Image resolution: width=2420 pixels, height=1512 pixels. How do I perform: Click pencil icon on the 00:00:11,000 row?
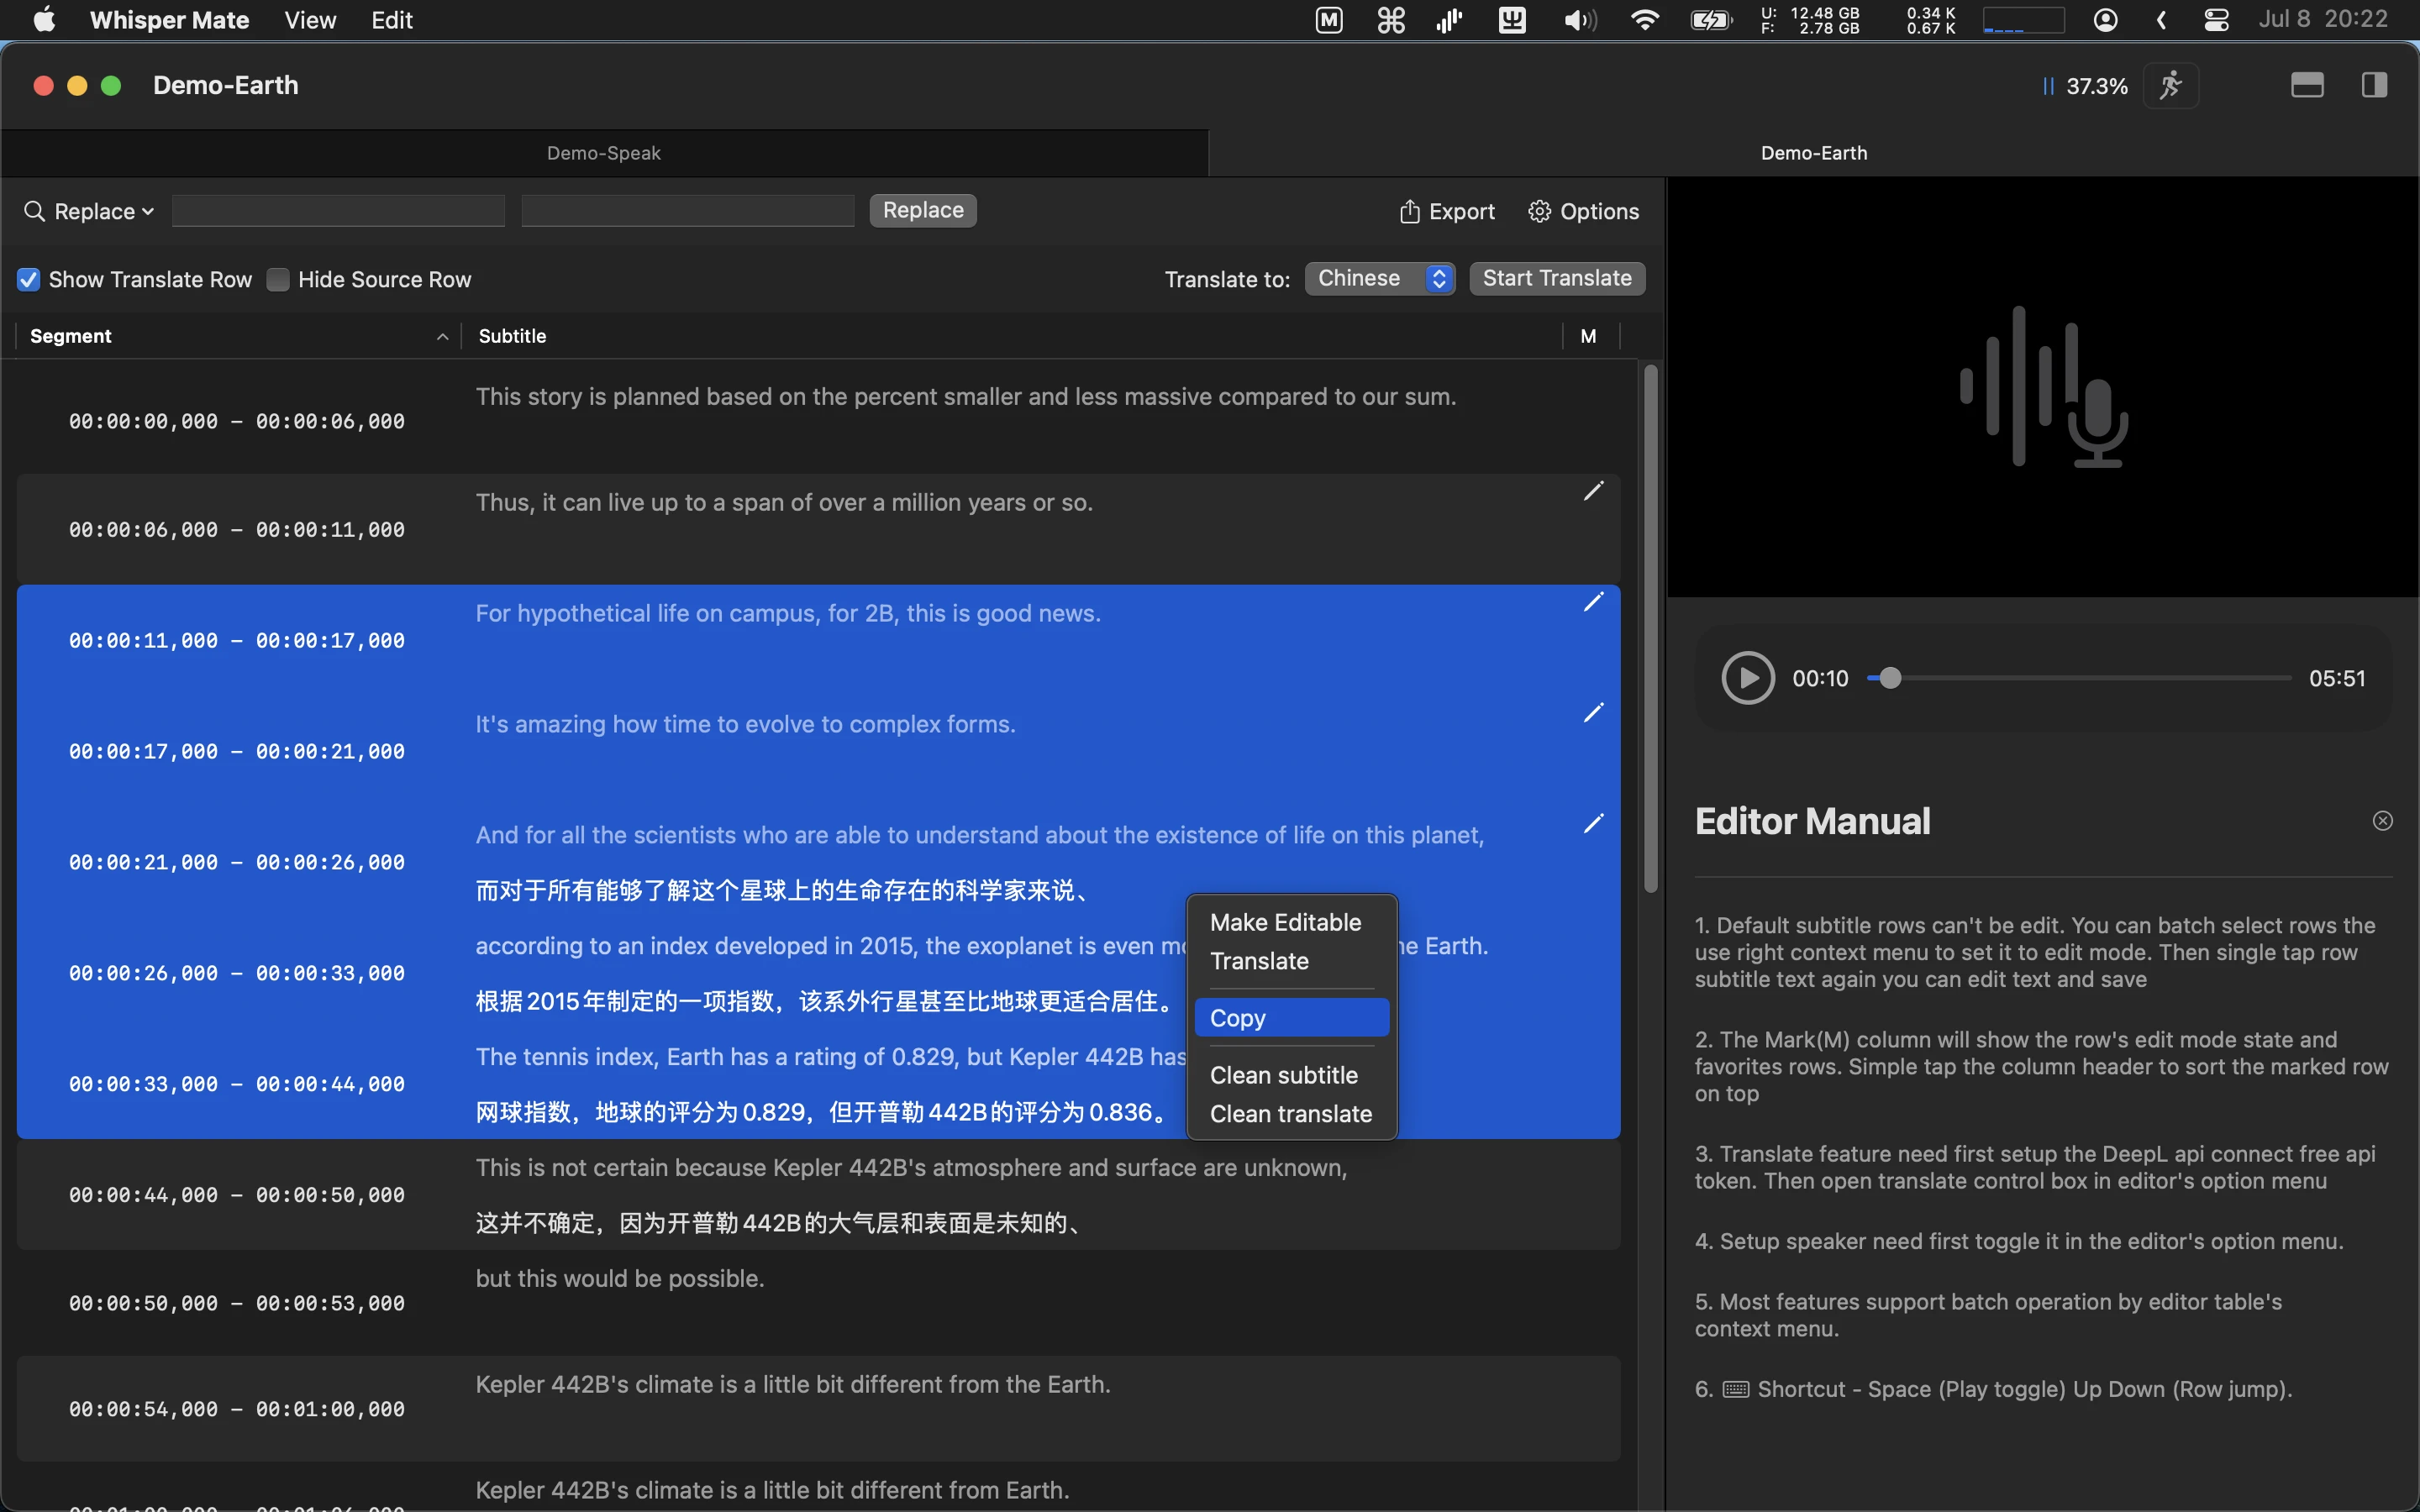tap(1594, 601)
